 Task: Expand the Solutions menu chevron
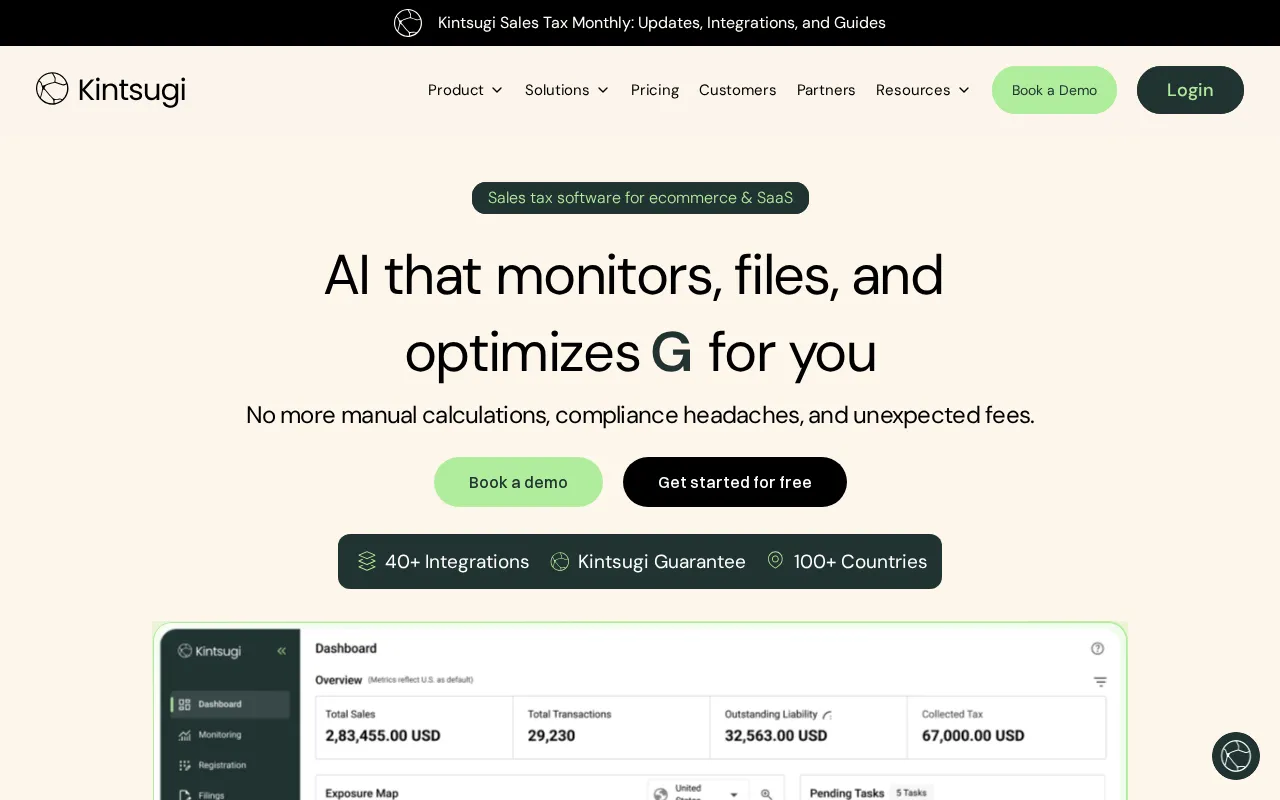pos(603,90)
